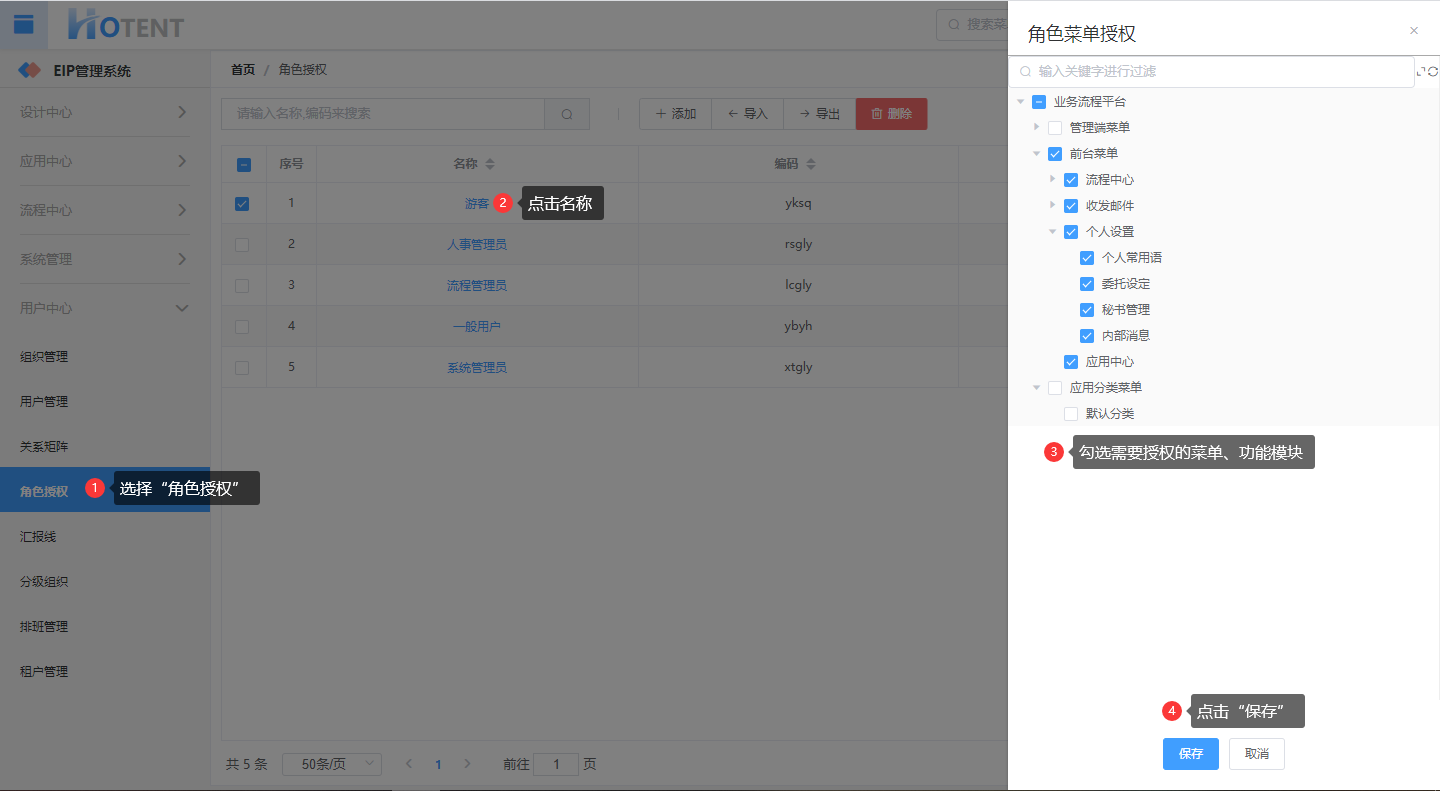Click the top-left menu toggle icon
Image resolution: width=1440 pixels, height=791 pixels.
coord(23,25)
